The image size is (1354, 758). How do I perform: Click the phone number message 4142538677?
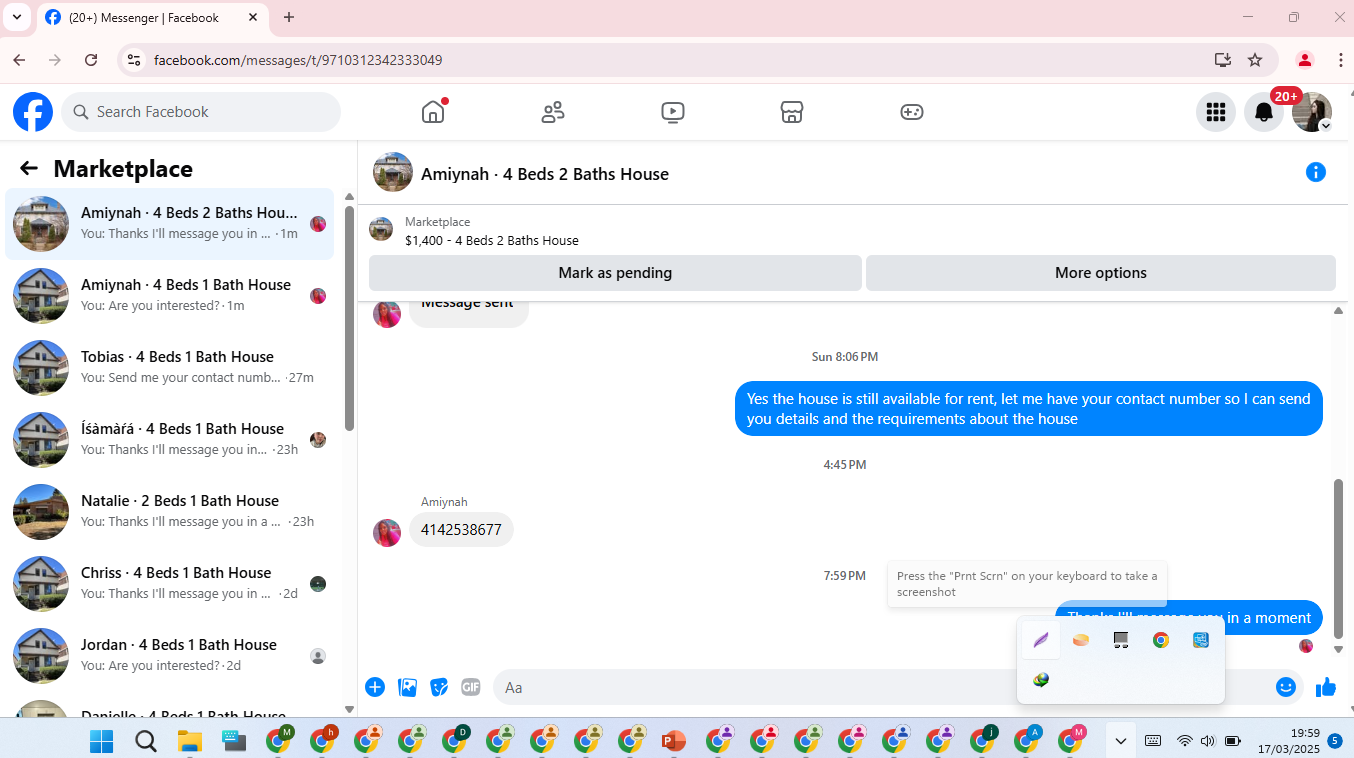pos(461,529)
